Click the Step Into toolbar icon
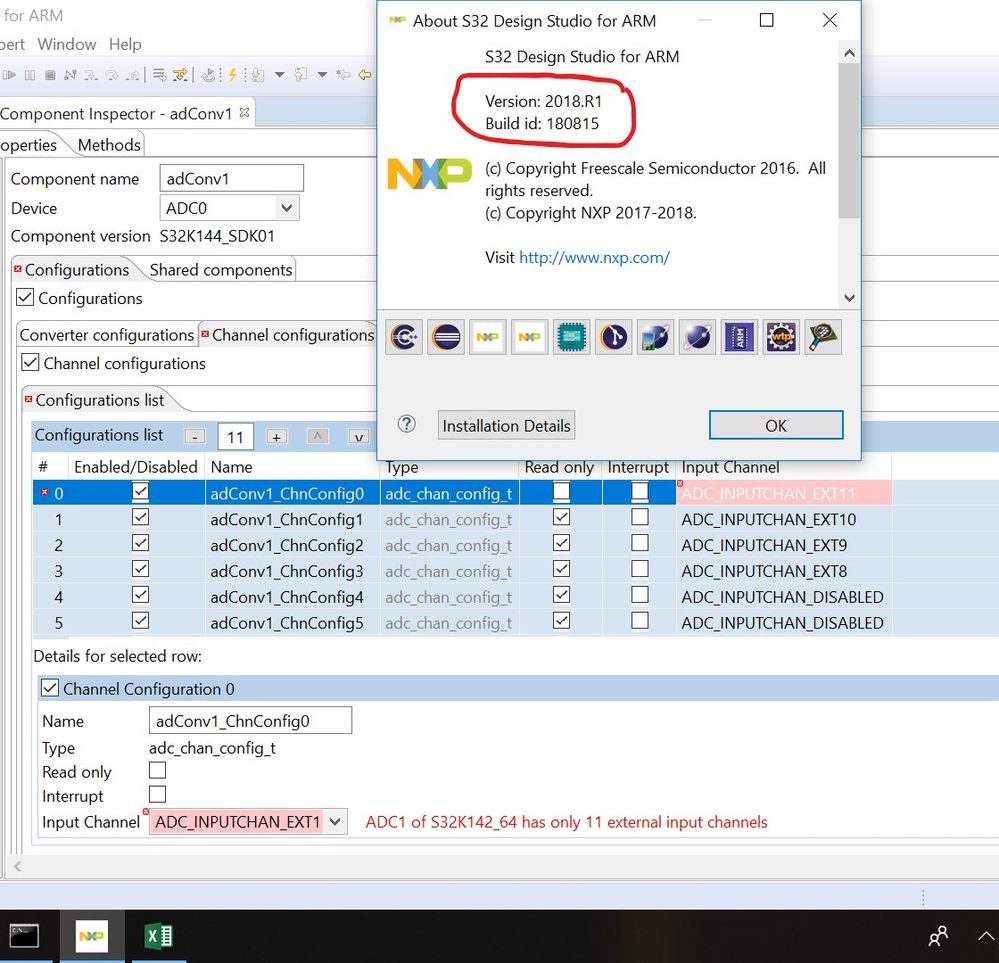Image resolution: width=999 pixels, height=963 pixels. coord(91,75)
